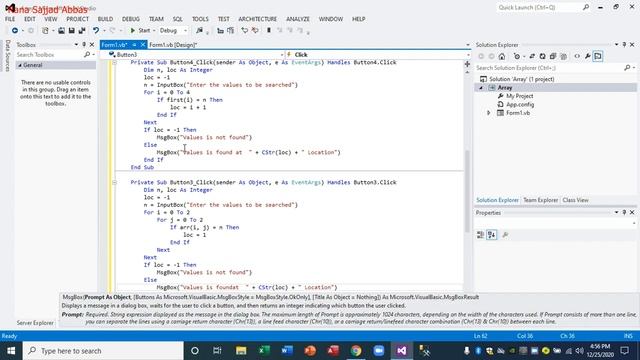Image resolution: width=640 pixels, height=360 pixels.
Task: Open the ANALYZE menu
Action: click(x=298, y=19)
